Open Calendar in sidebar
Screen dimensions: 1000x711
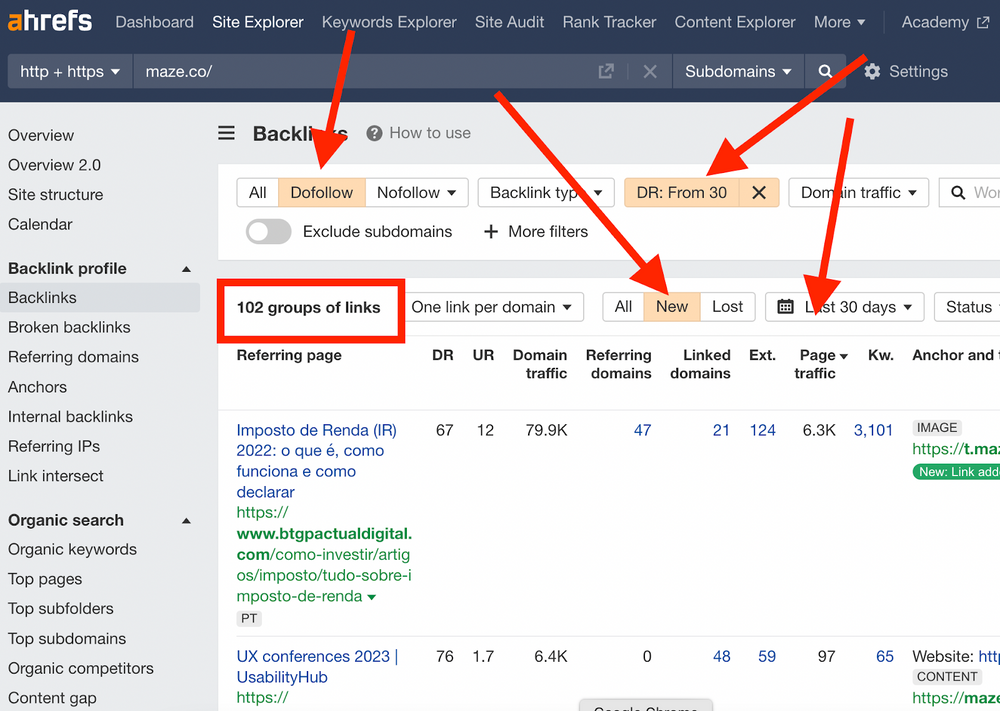click(x=40, y=224)
